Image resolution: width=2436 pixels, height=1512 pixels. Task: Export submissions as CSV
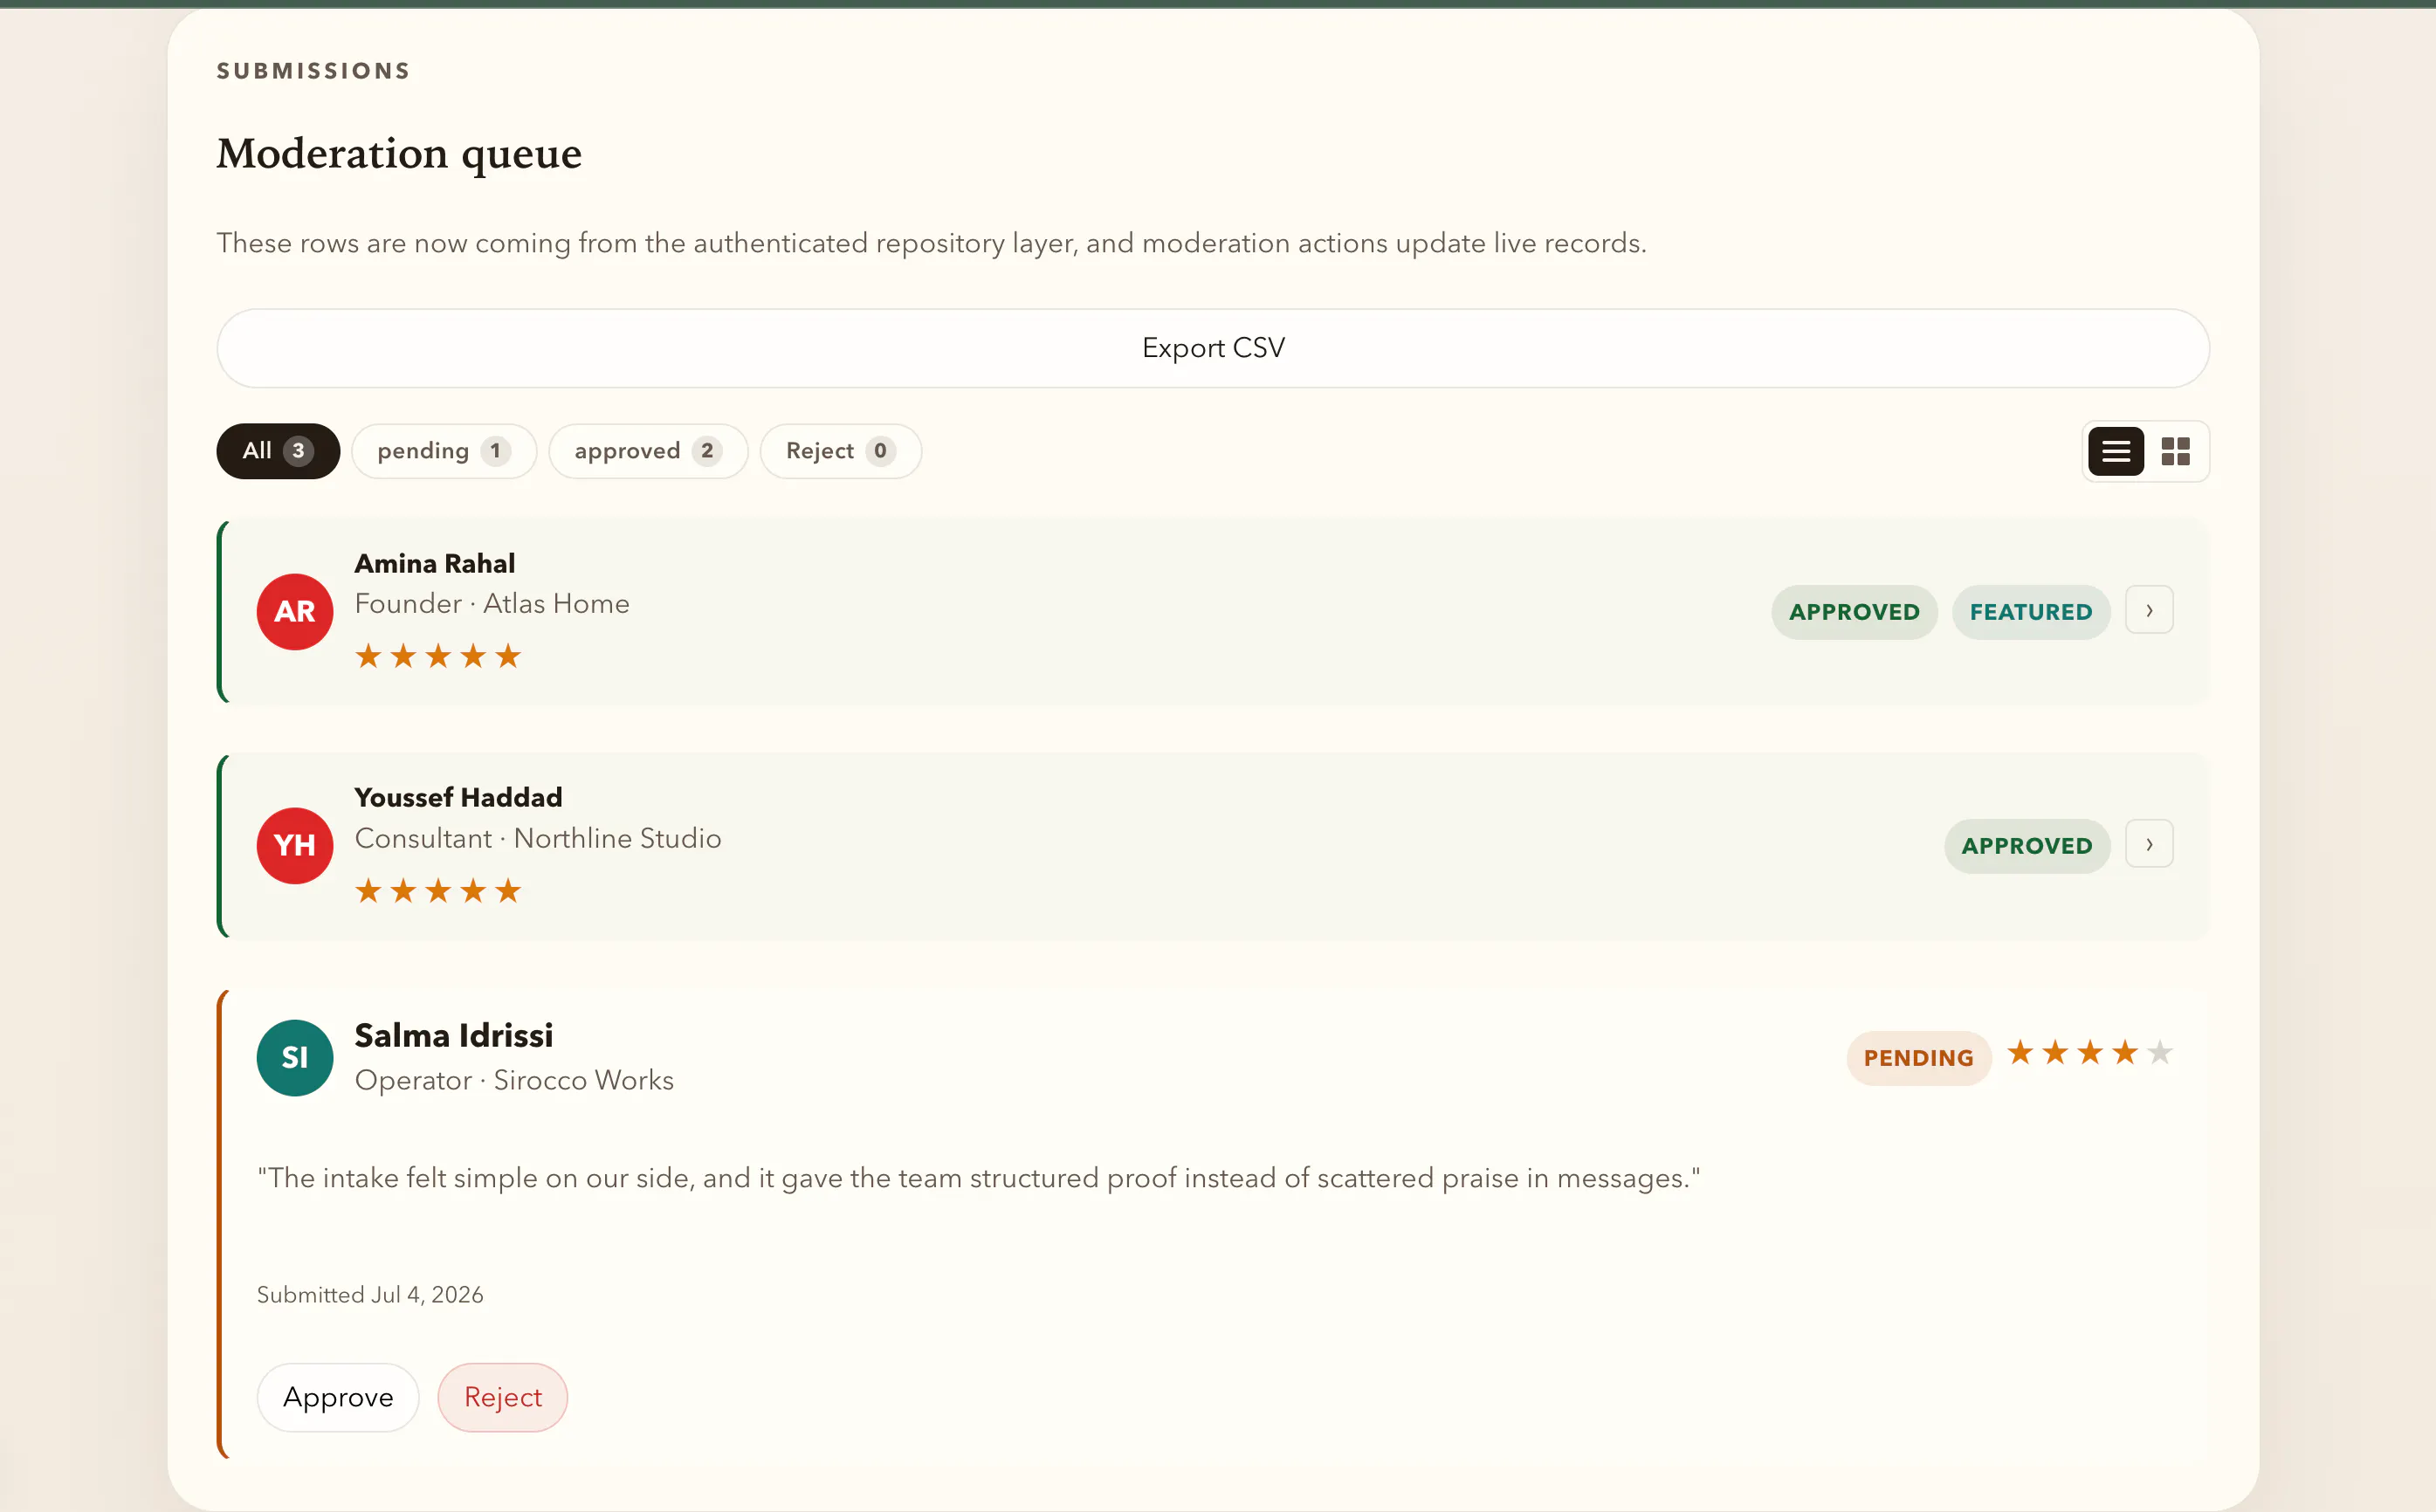coord(1213,348)
